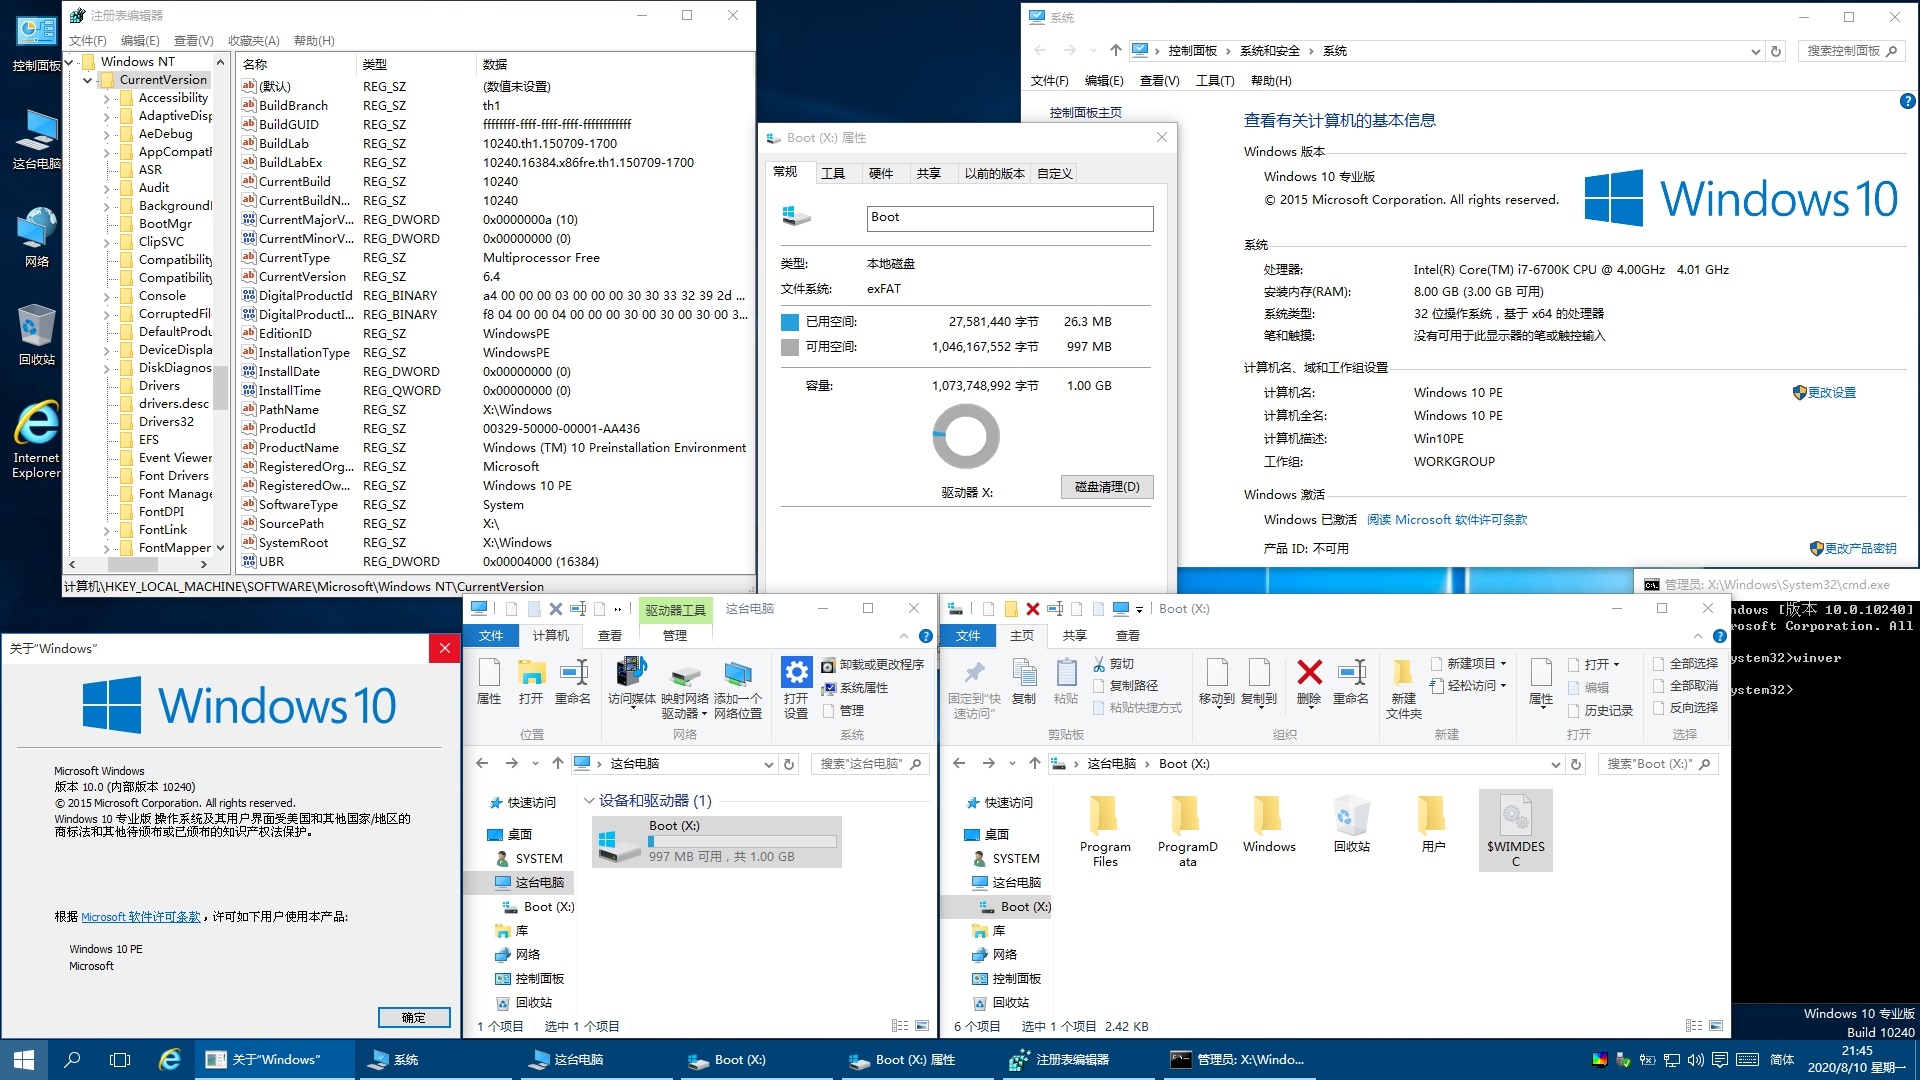
Task: Open Easy access (轻松访问) dropdown
Action: (1469, 686)
